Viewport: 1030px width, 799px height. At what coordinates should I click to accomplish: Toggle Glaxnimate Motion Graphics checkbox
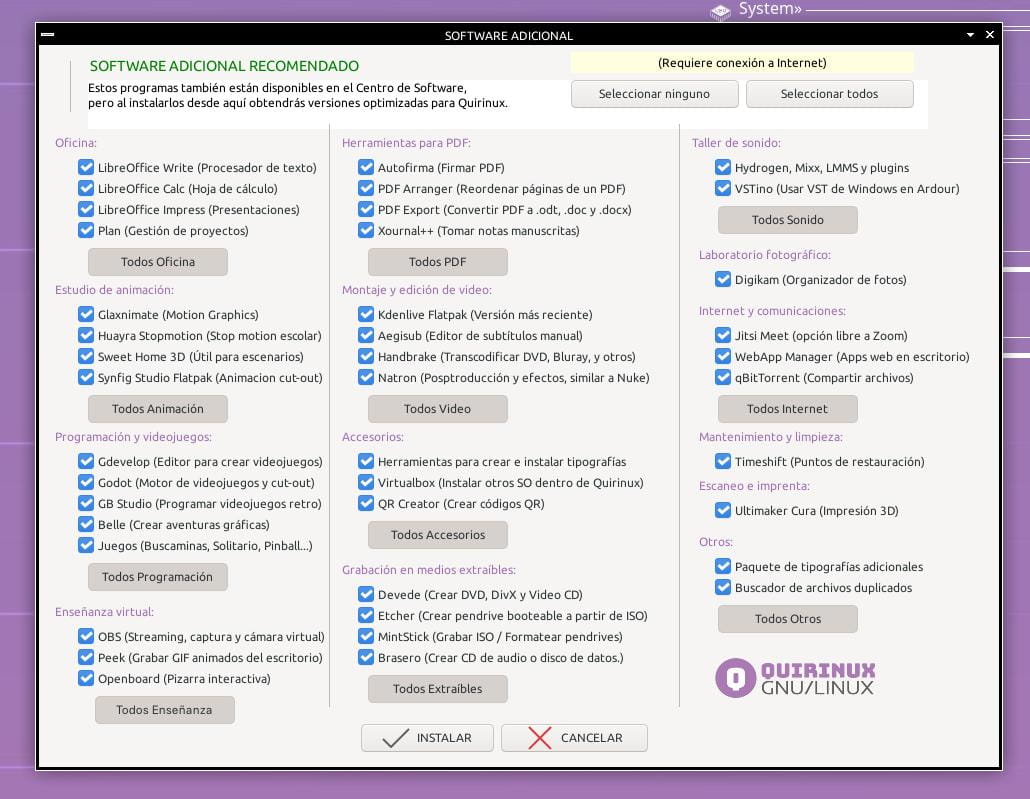(x=86, y=314)
